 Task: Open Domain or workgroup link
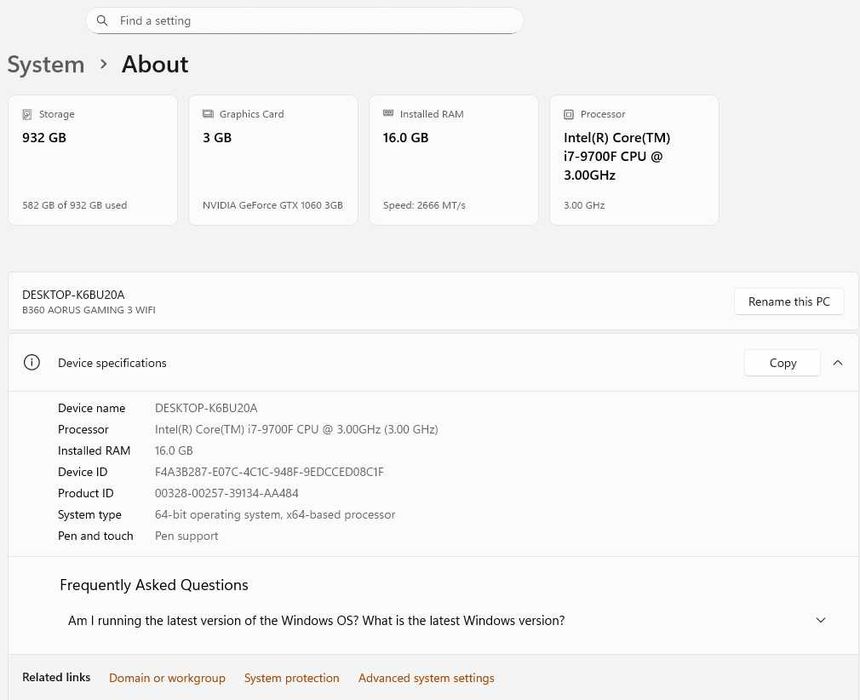pyautogui.click(x=167, y=678)
